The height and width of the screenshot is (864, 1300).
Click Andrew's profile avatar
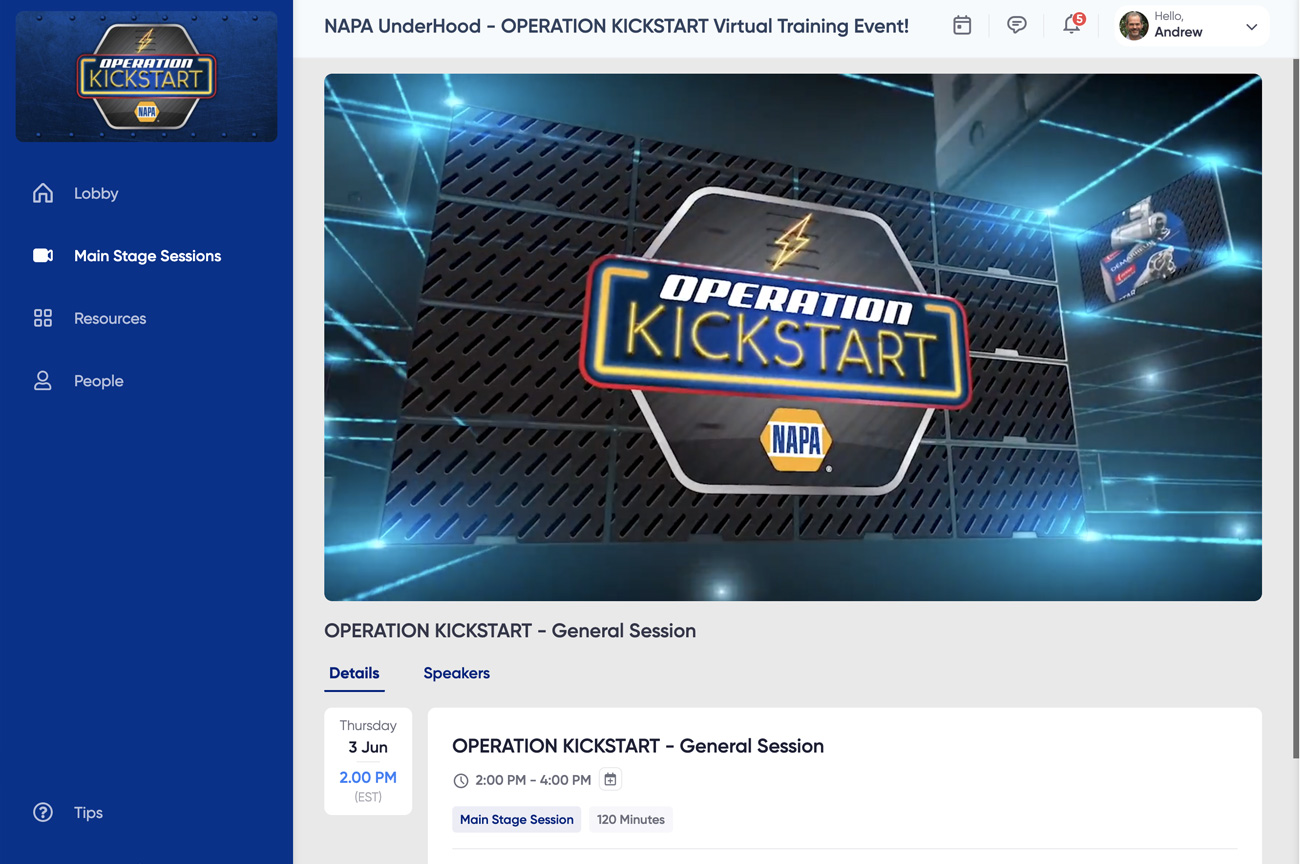pyautogui.click(x=1134, y=26)
